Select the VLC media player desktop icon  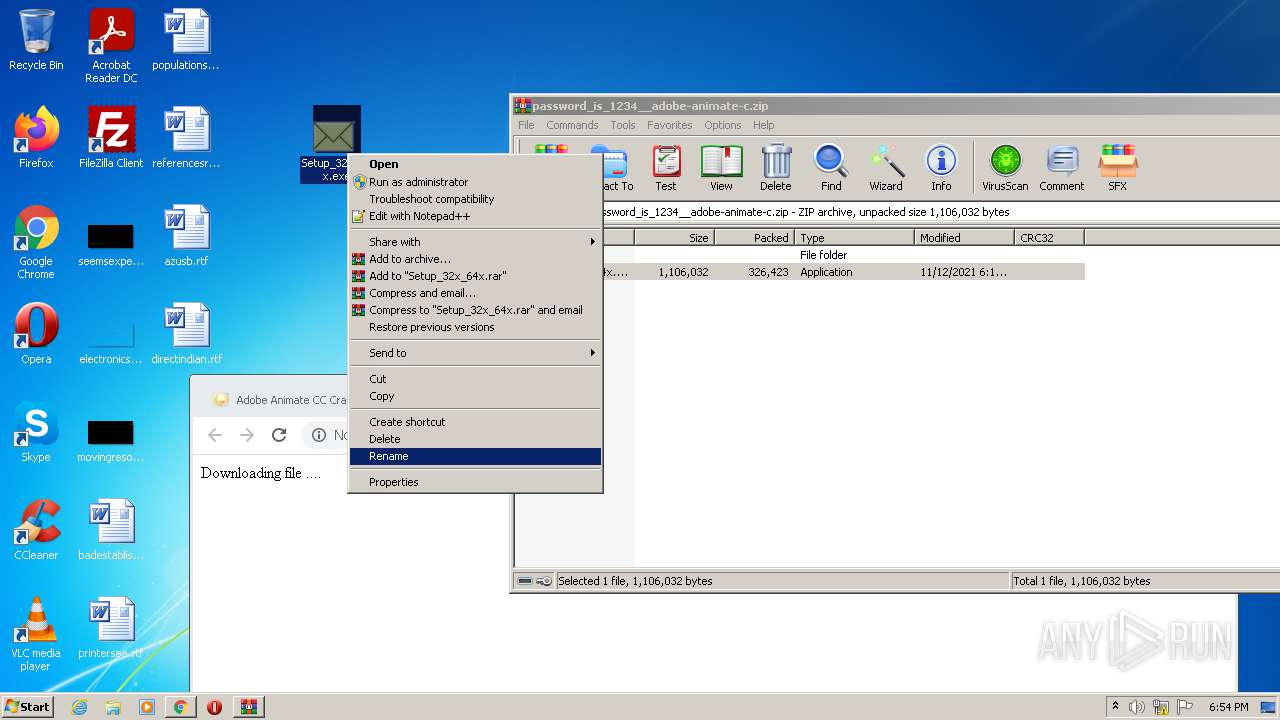pos(36,634)
